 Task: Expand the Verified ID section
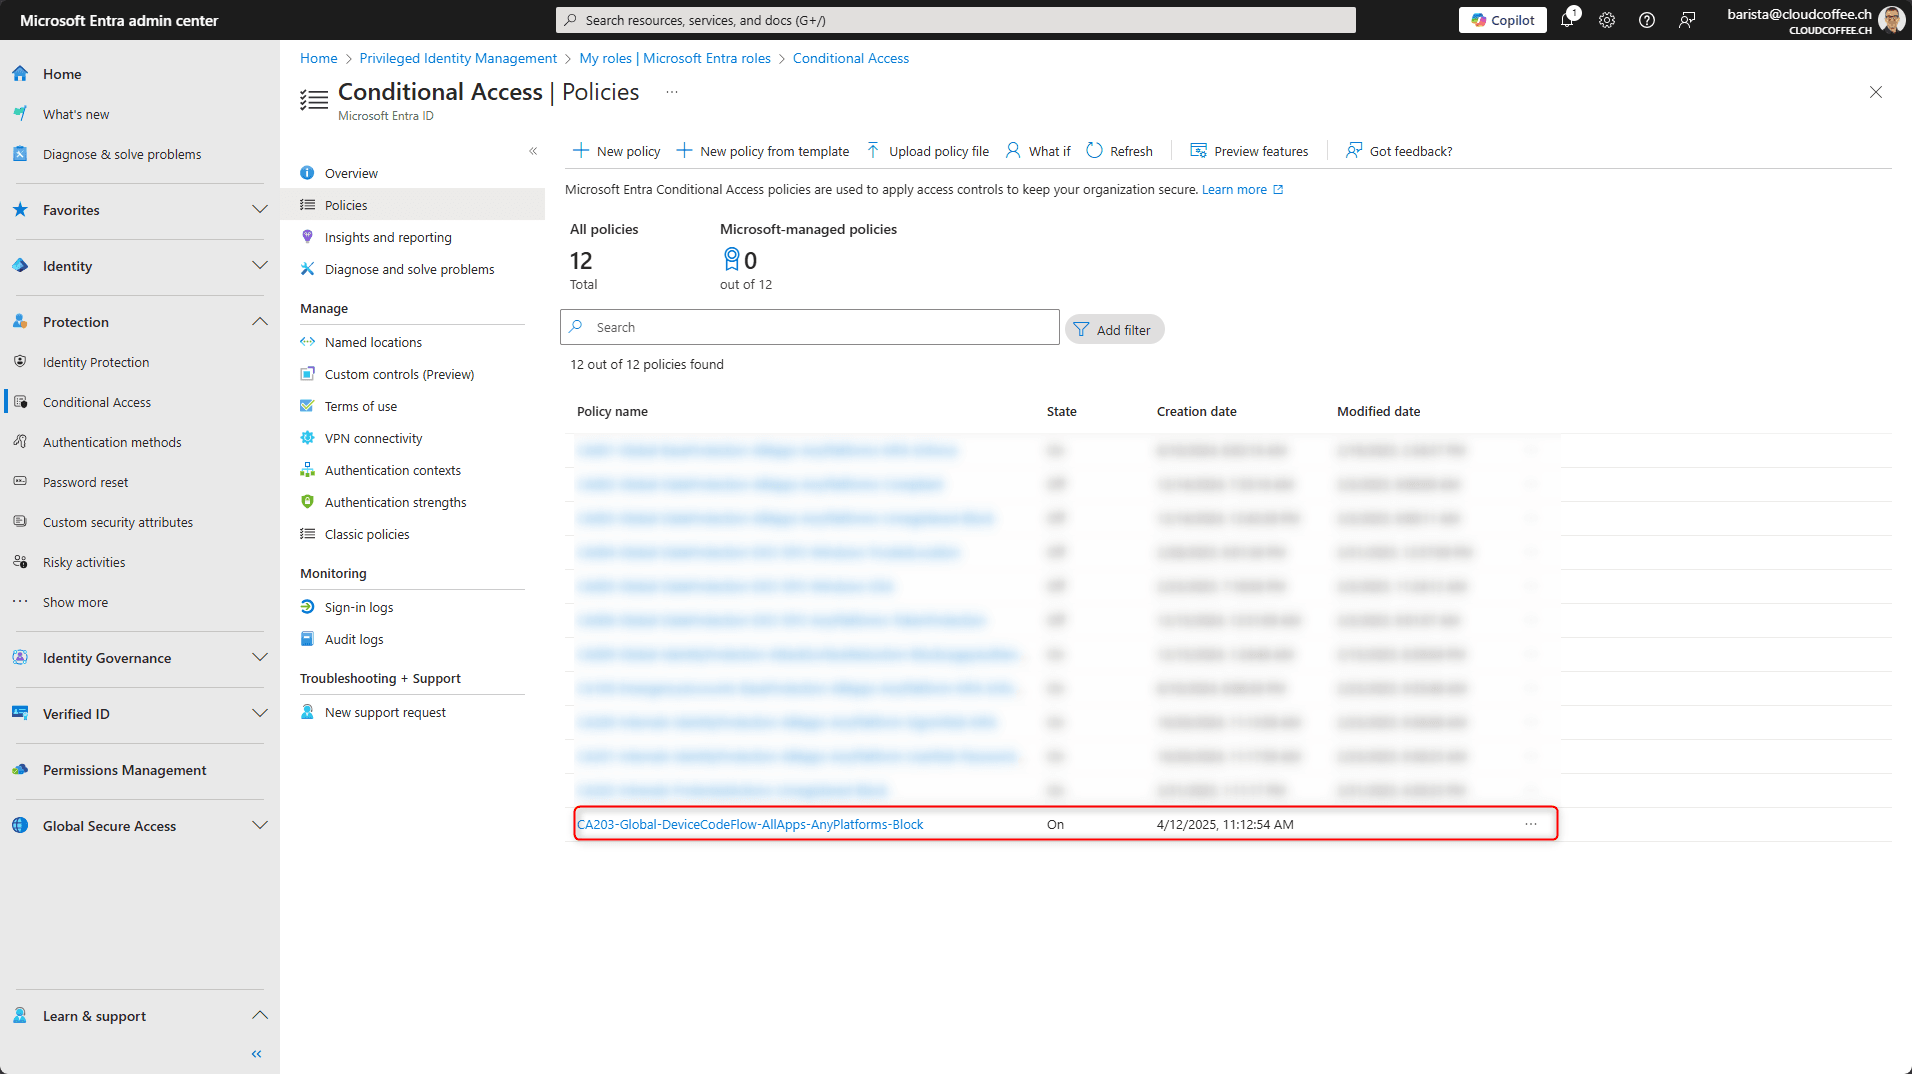pos(260,713)
